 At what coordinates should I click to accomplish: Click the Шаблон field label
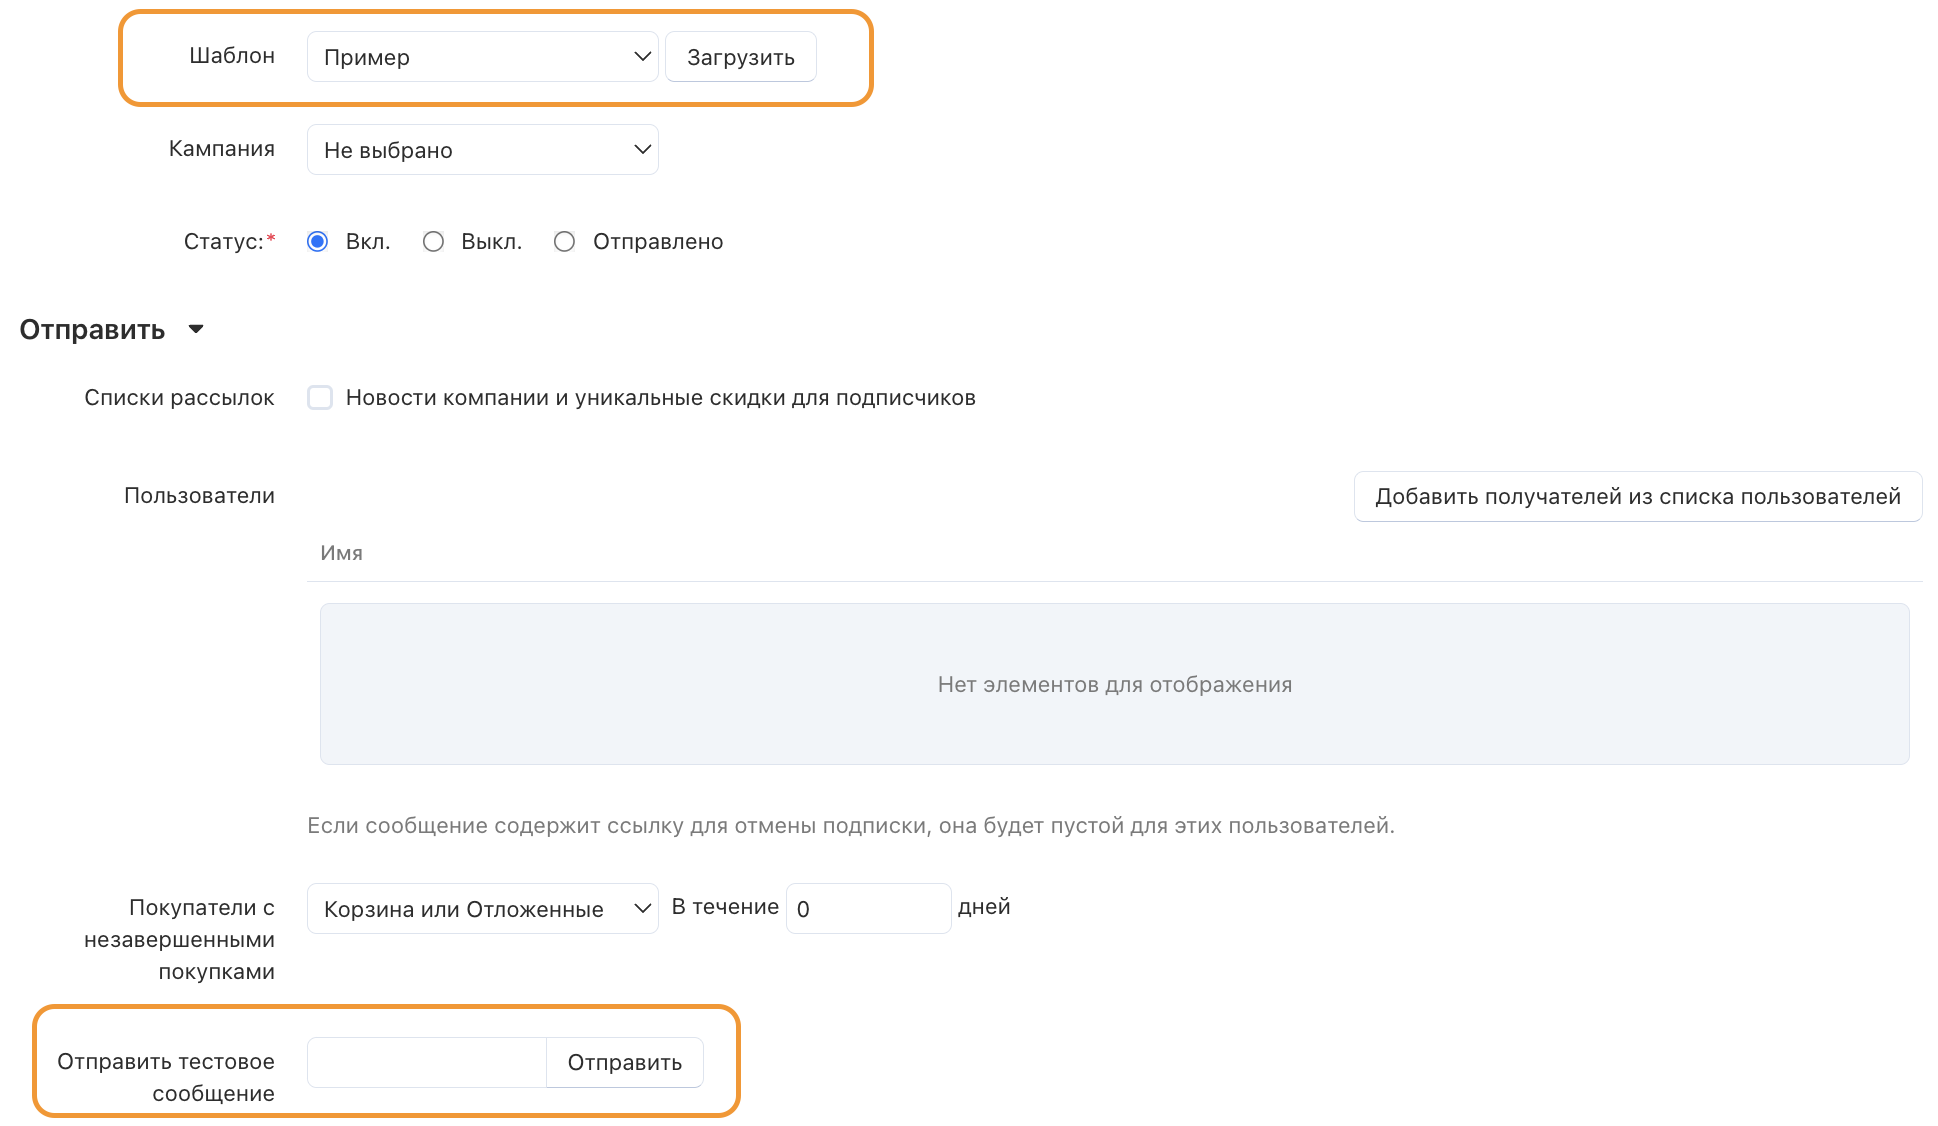click(x=232, y=56)
